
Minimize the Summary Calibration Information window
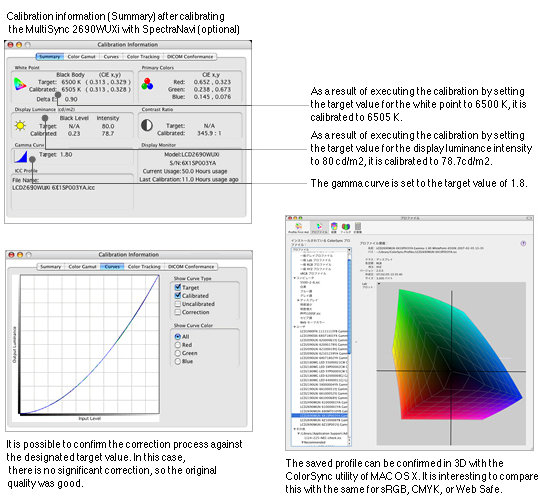pos(19,45)
